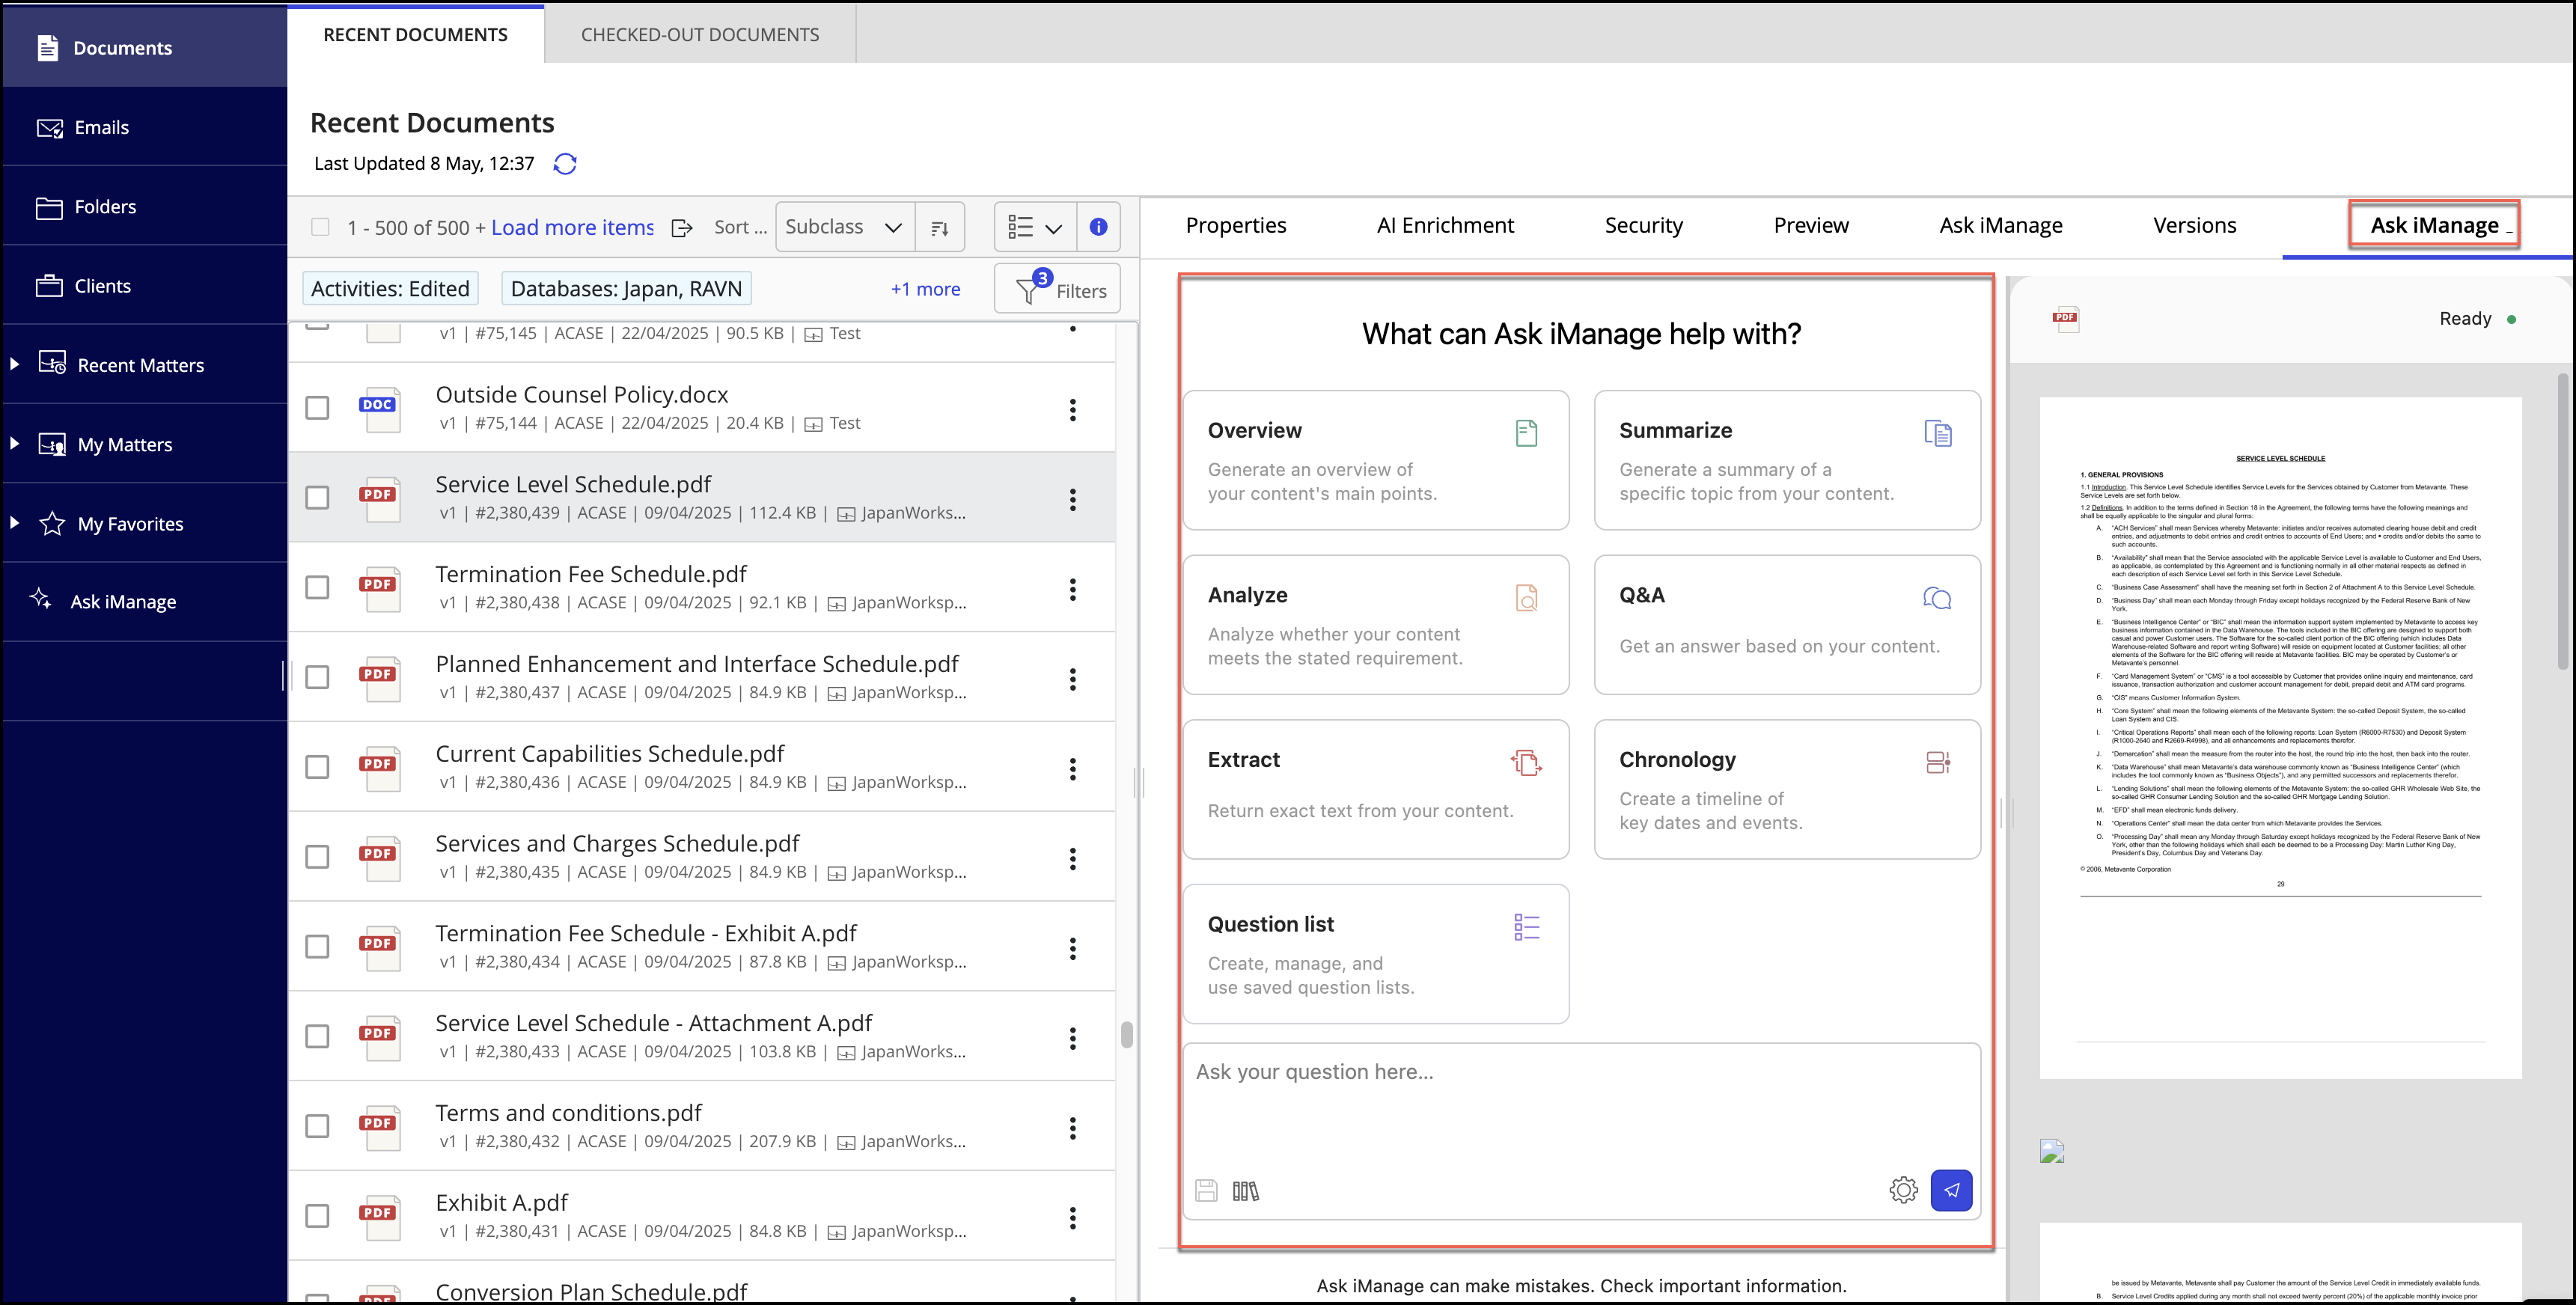
Task: Open the AI Enrichment tab
Action: pos(1444,225)
